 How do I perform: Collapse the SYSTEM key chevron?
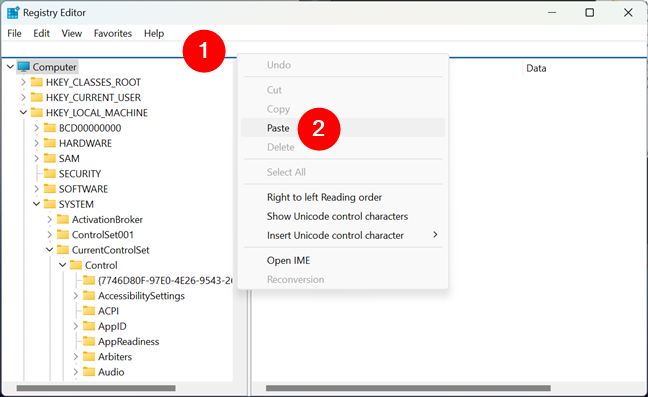36,204
